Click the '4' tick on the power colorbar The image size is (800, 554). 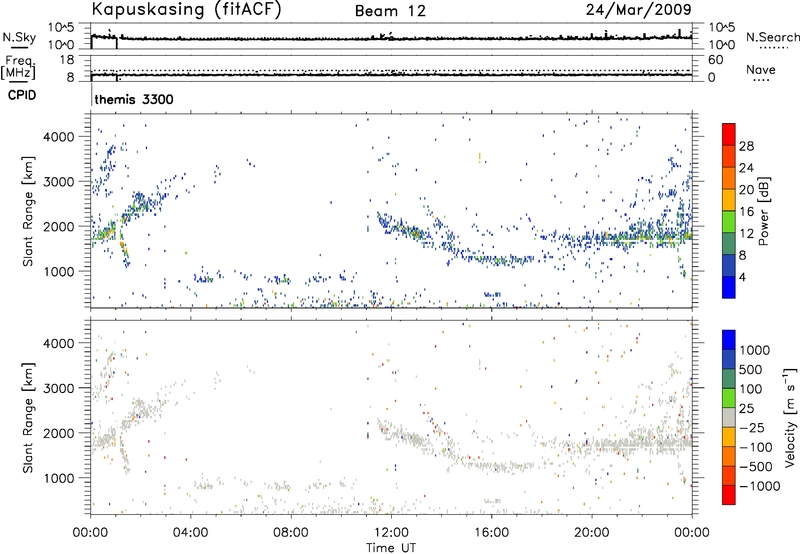coord(742,277)
